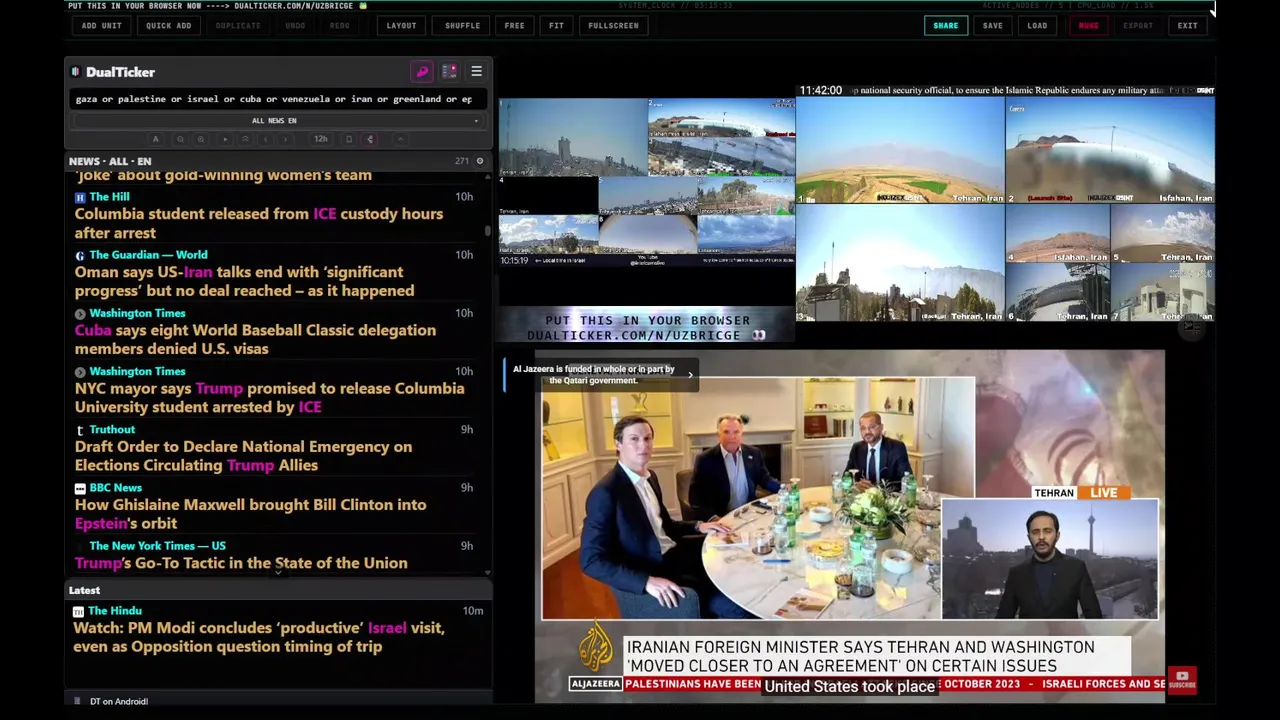1280x720 pixels.
Task: Click the LOAD button
Action: (x=1037, y=26)
